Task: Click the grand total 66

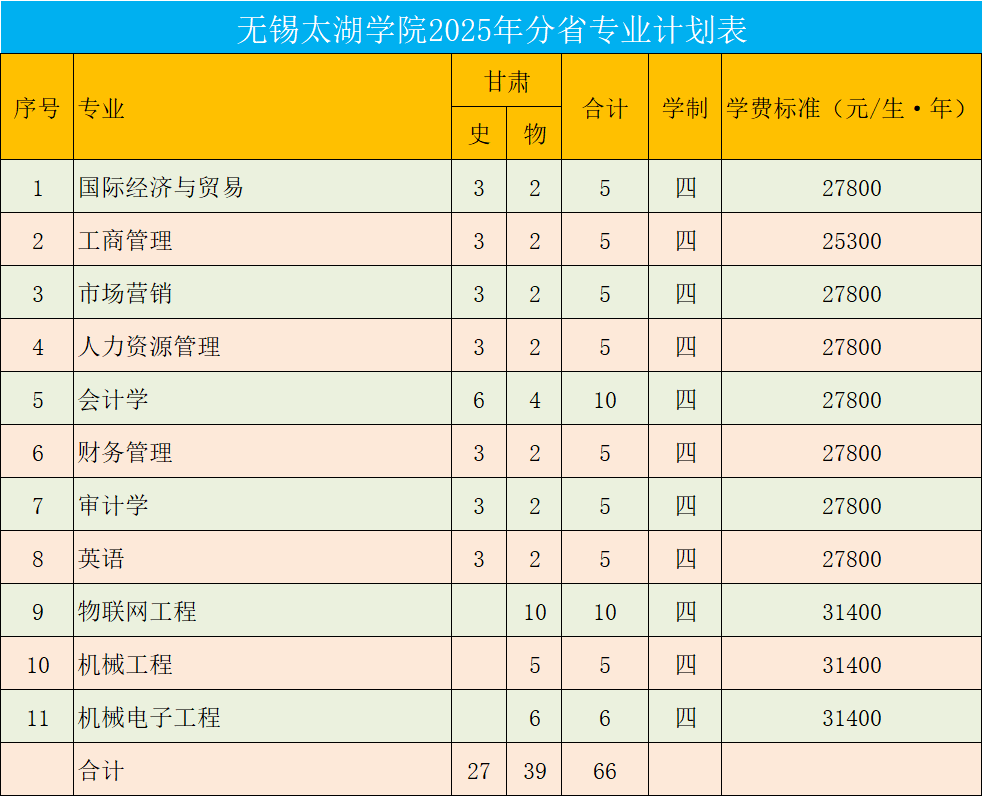Action: (x=604, y=771)
